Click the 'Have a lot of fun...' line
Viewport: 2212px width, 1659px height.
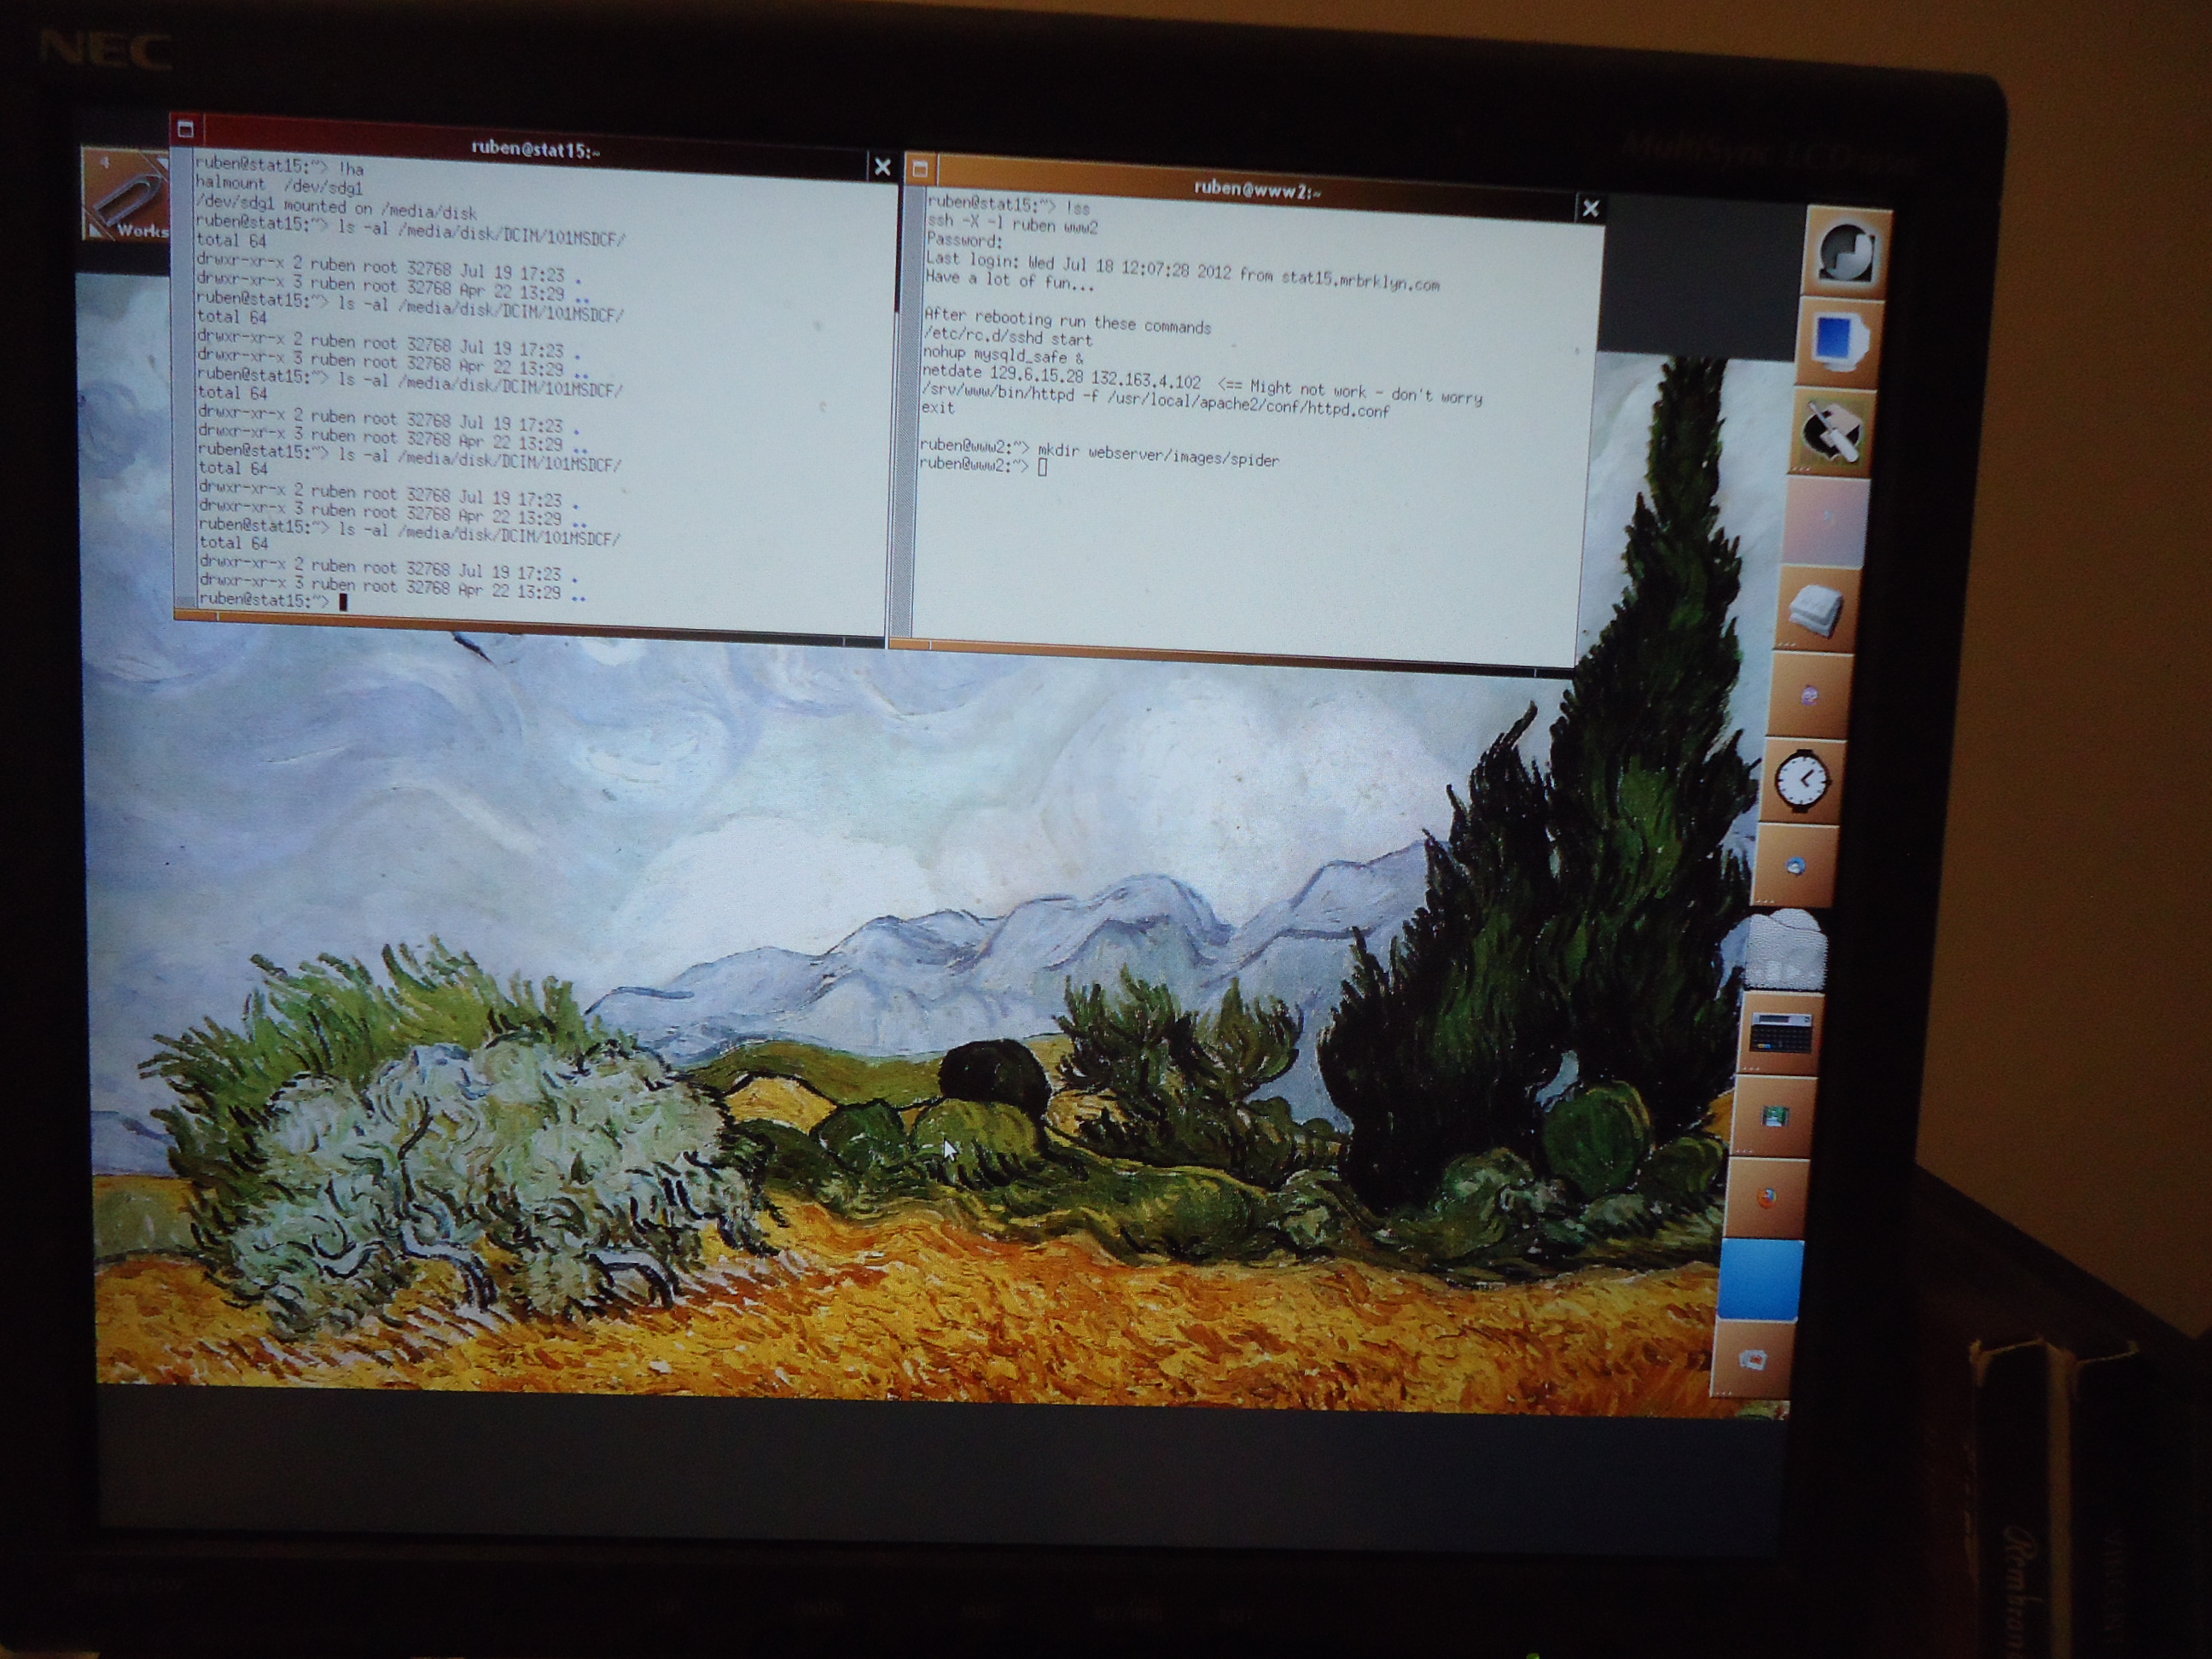point(1010,280)
